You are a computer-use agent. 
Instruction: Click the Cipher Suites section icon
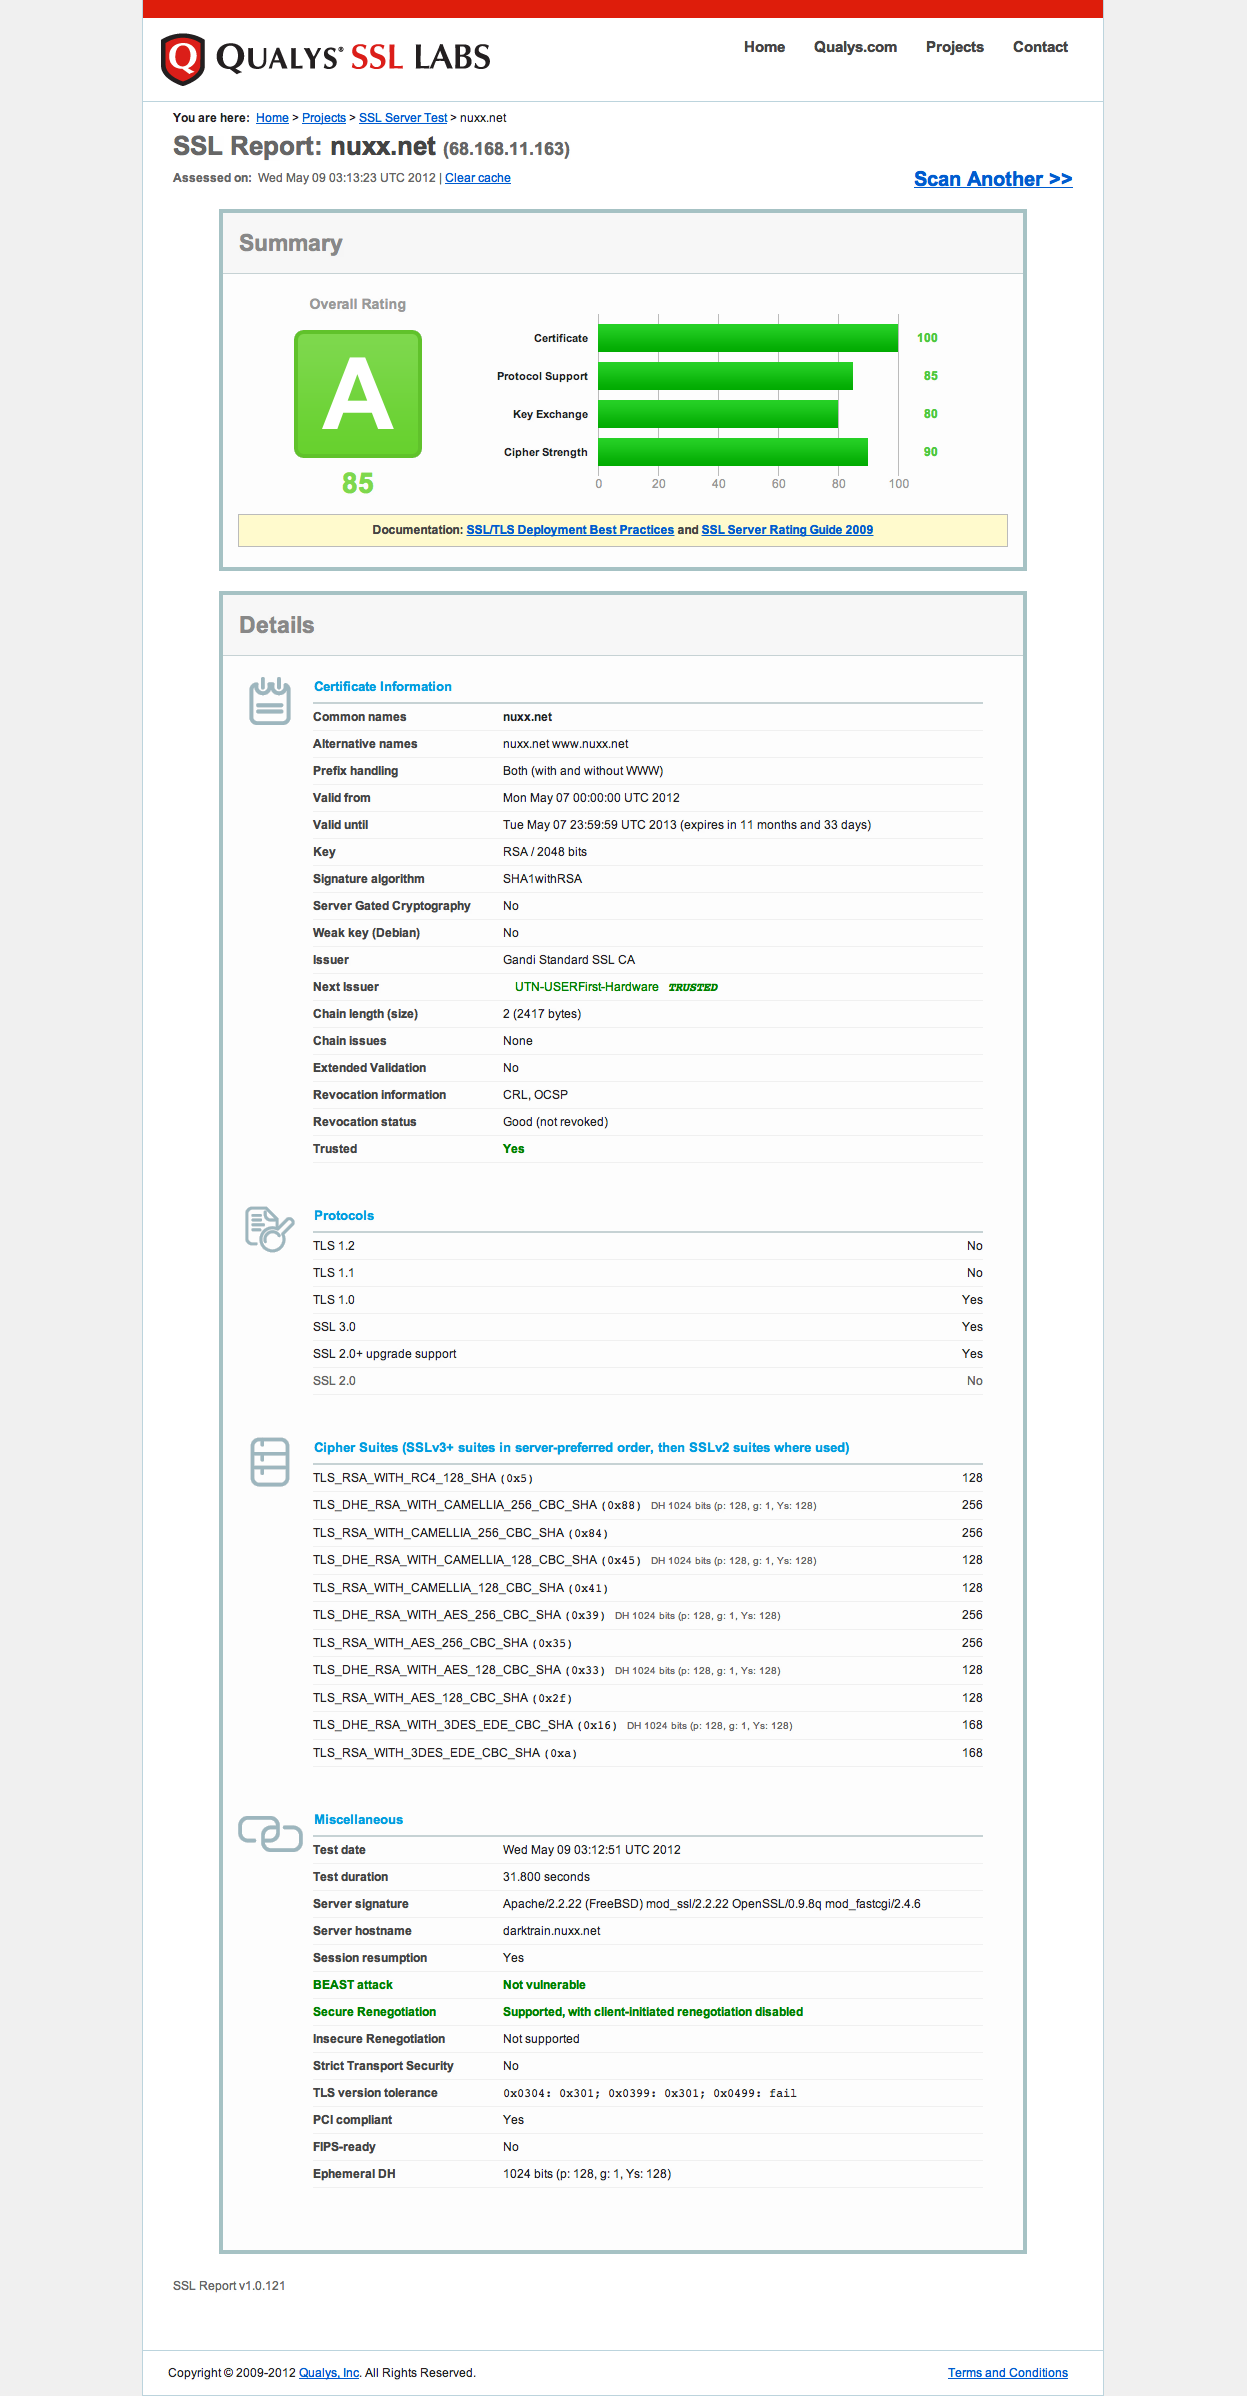(270, 1462)
